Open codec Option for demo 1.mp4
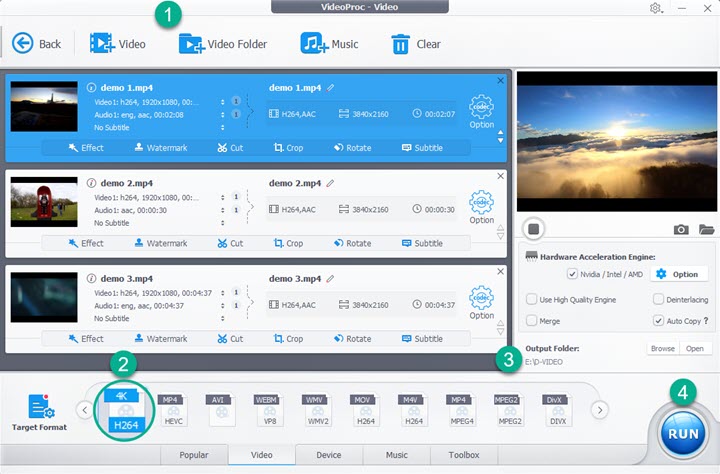Image resolution: width=720 pixels, height=474 pixels. pyautogui.click(x=481, y=112)
